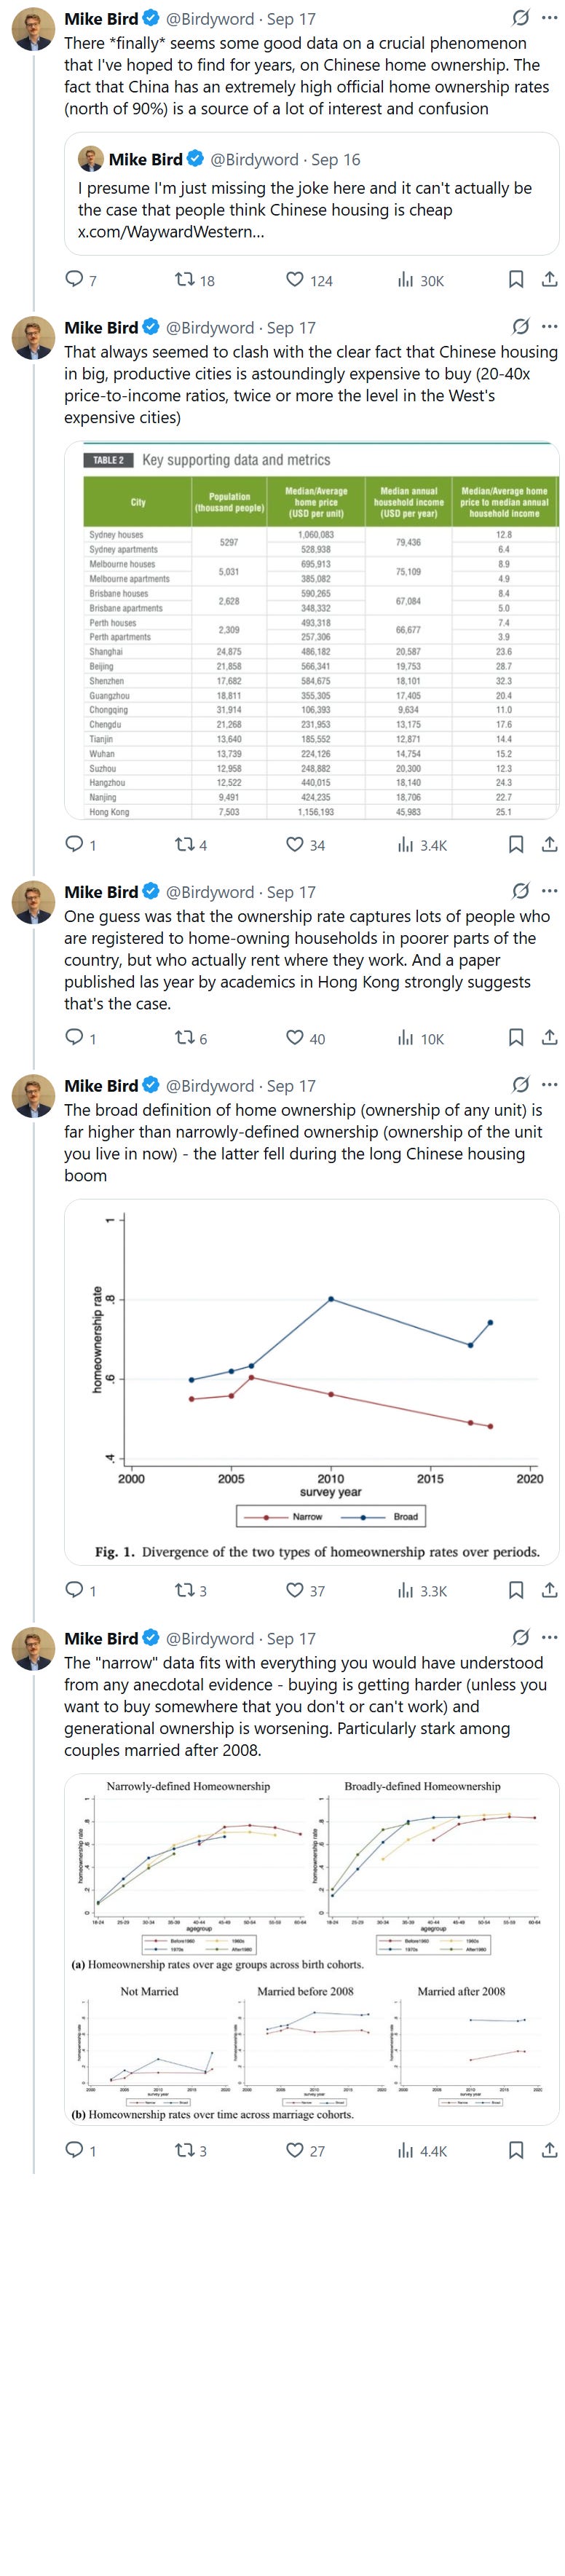Like the tweet with 34 likes
Viewport: 565px width, 2576px height.
[x=295, y=845]
